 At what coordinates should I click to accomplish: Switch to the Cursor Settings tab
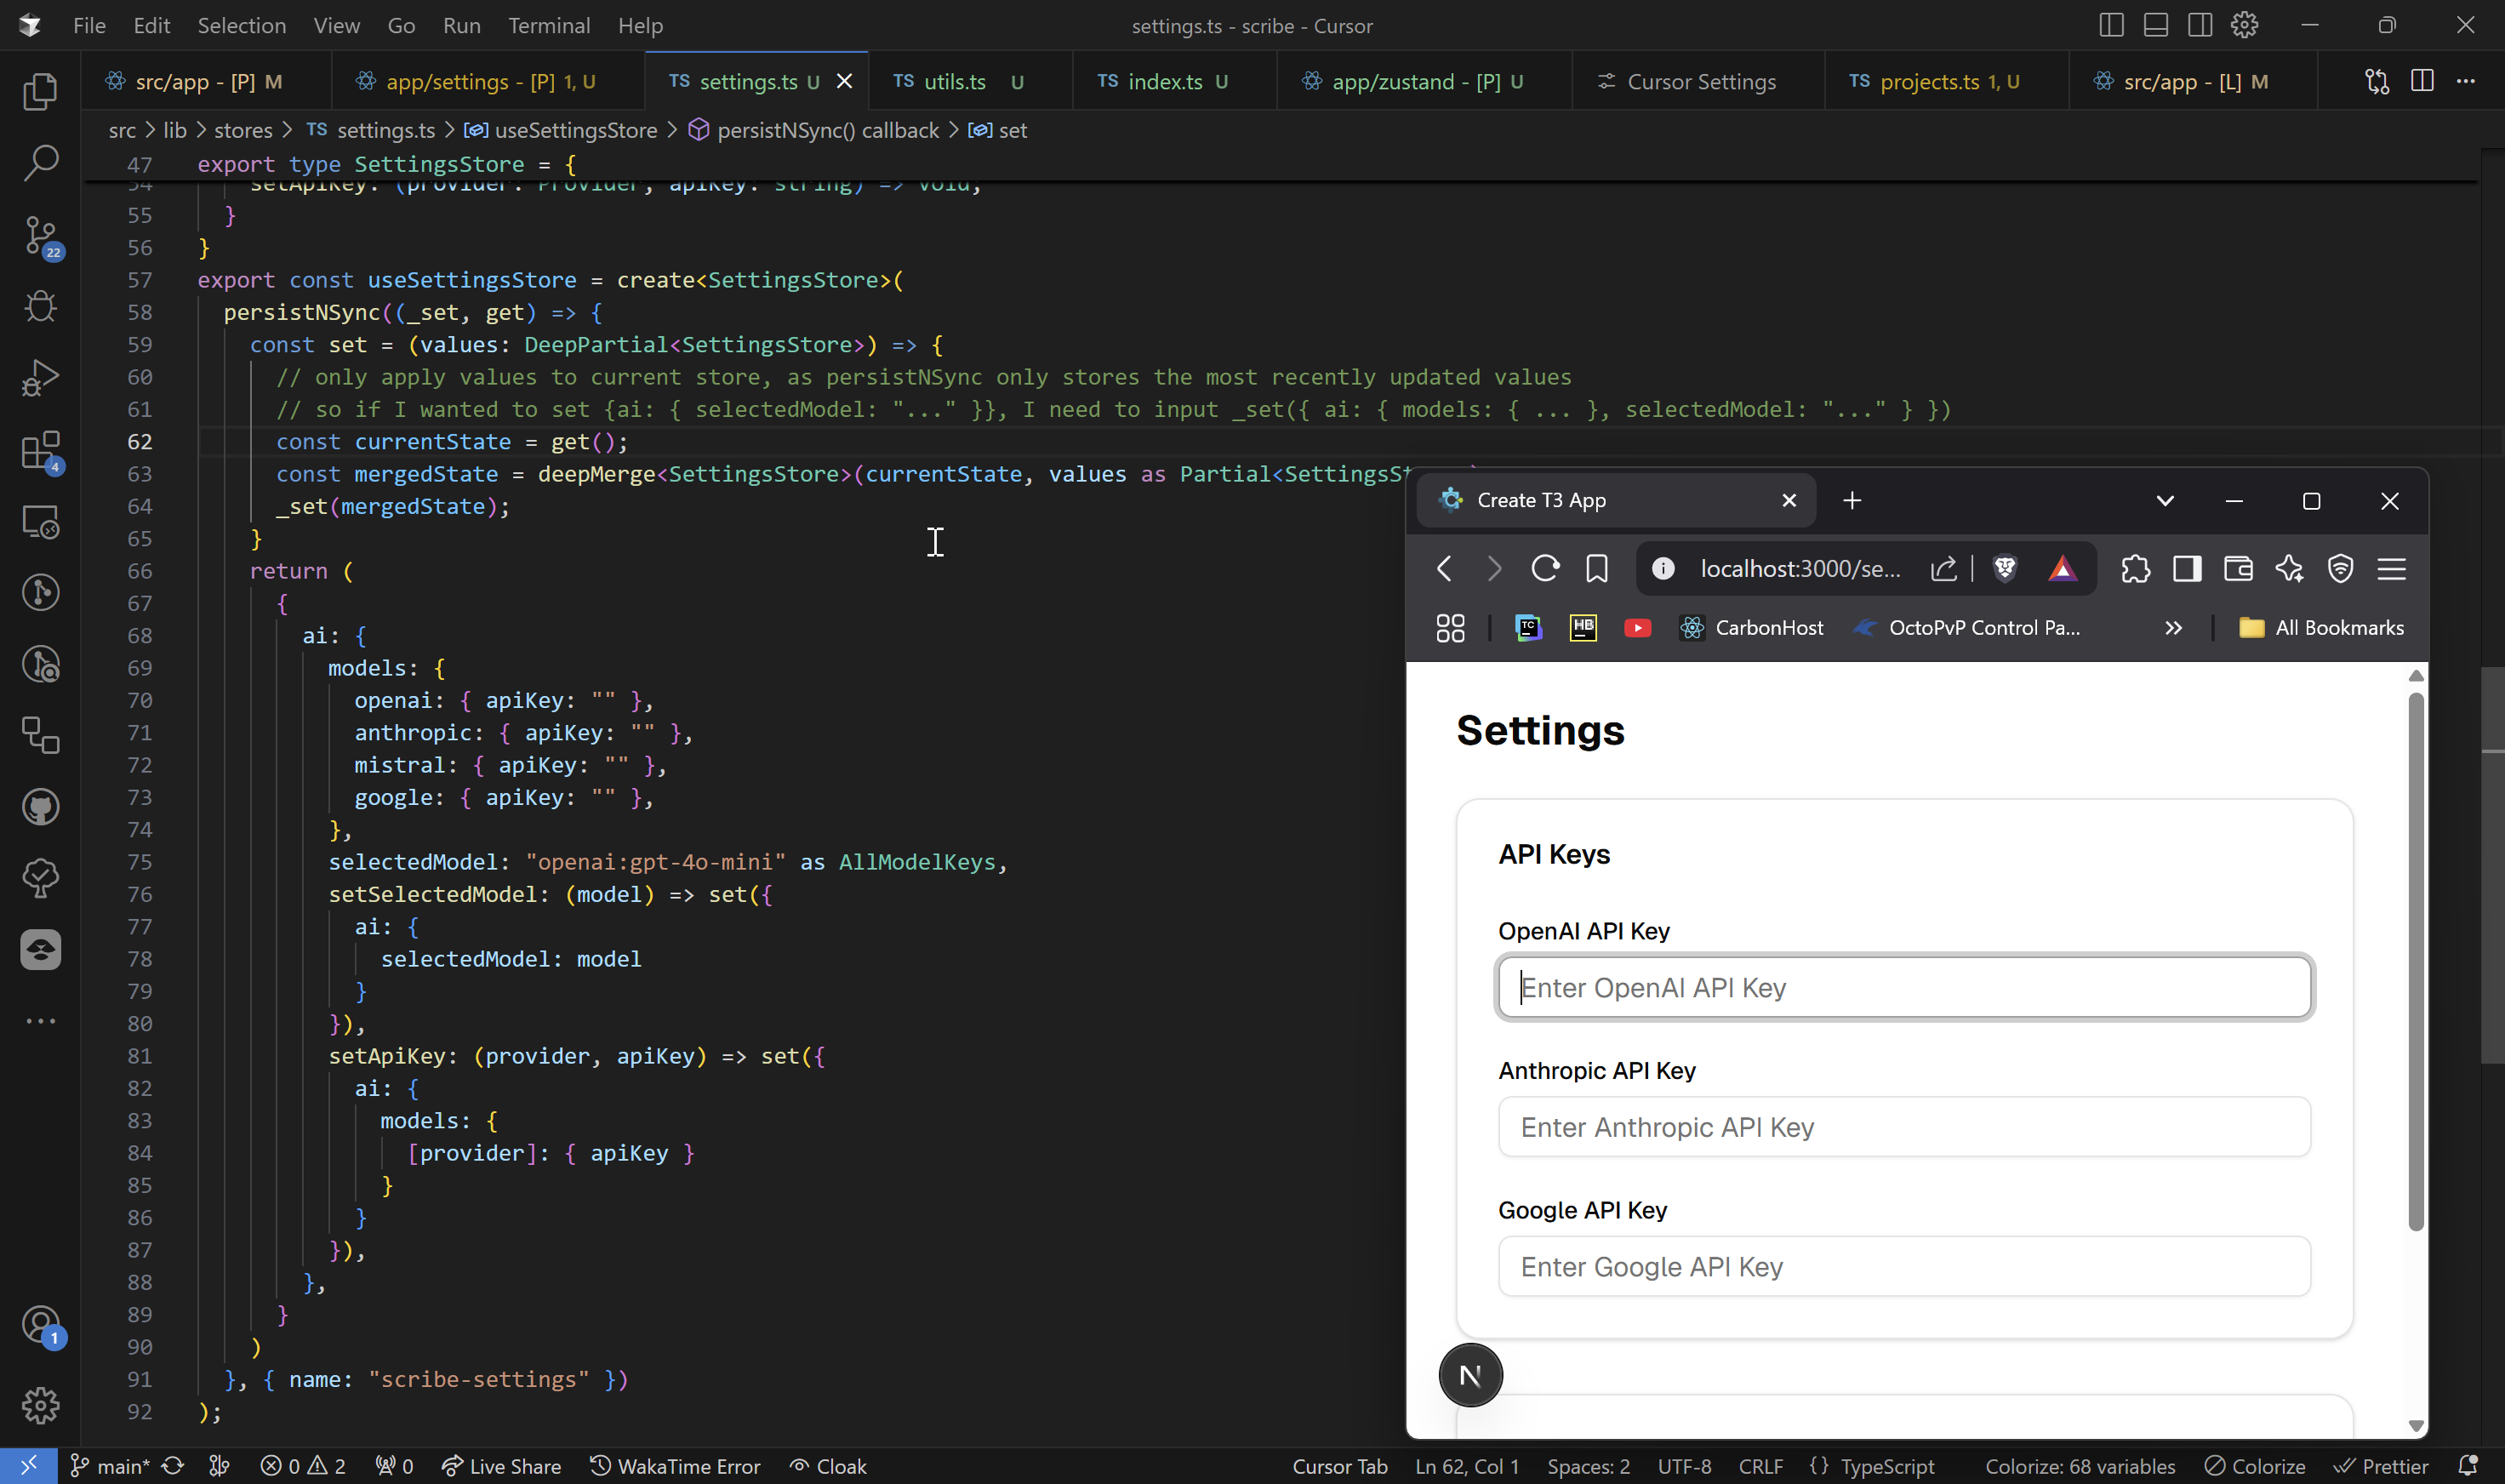click(x=1701, y=81)
